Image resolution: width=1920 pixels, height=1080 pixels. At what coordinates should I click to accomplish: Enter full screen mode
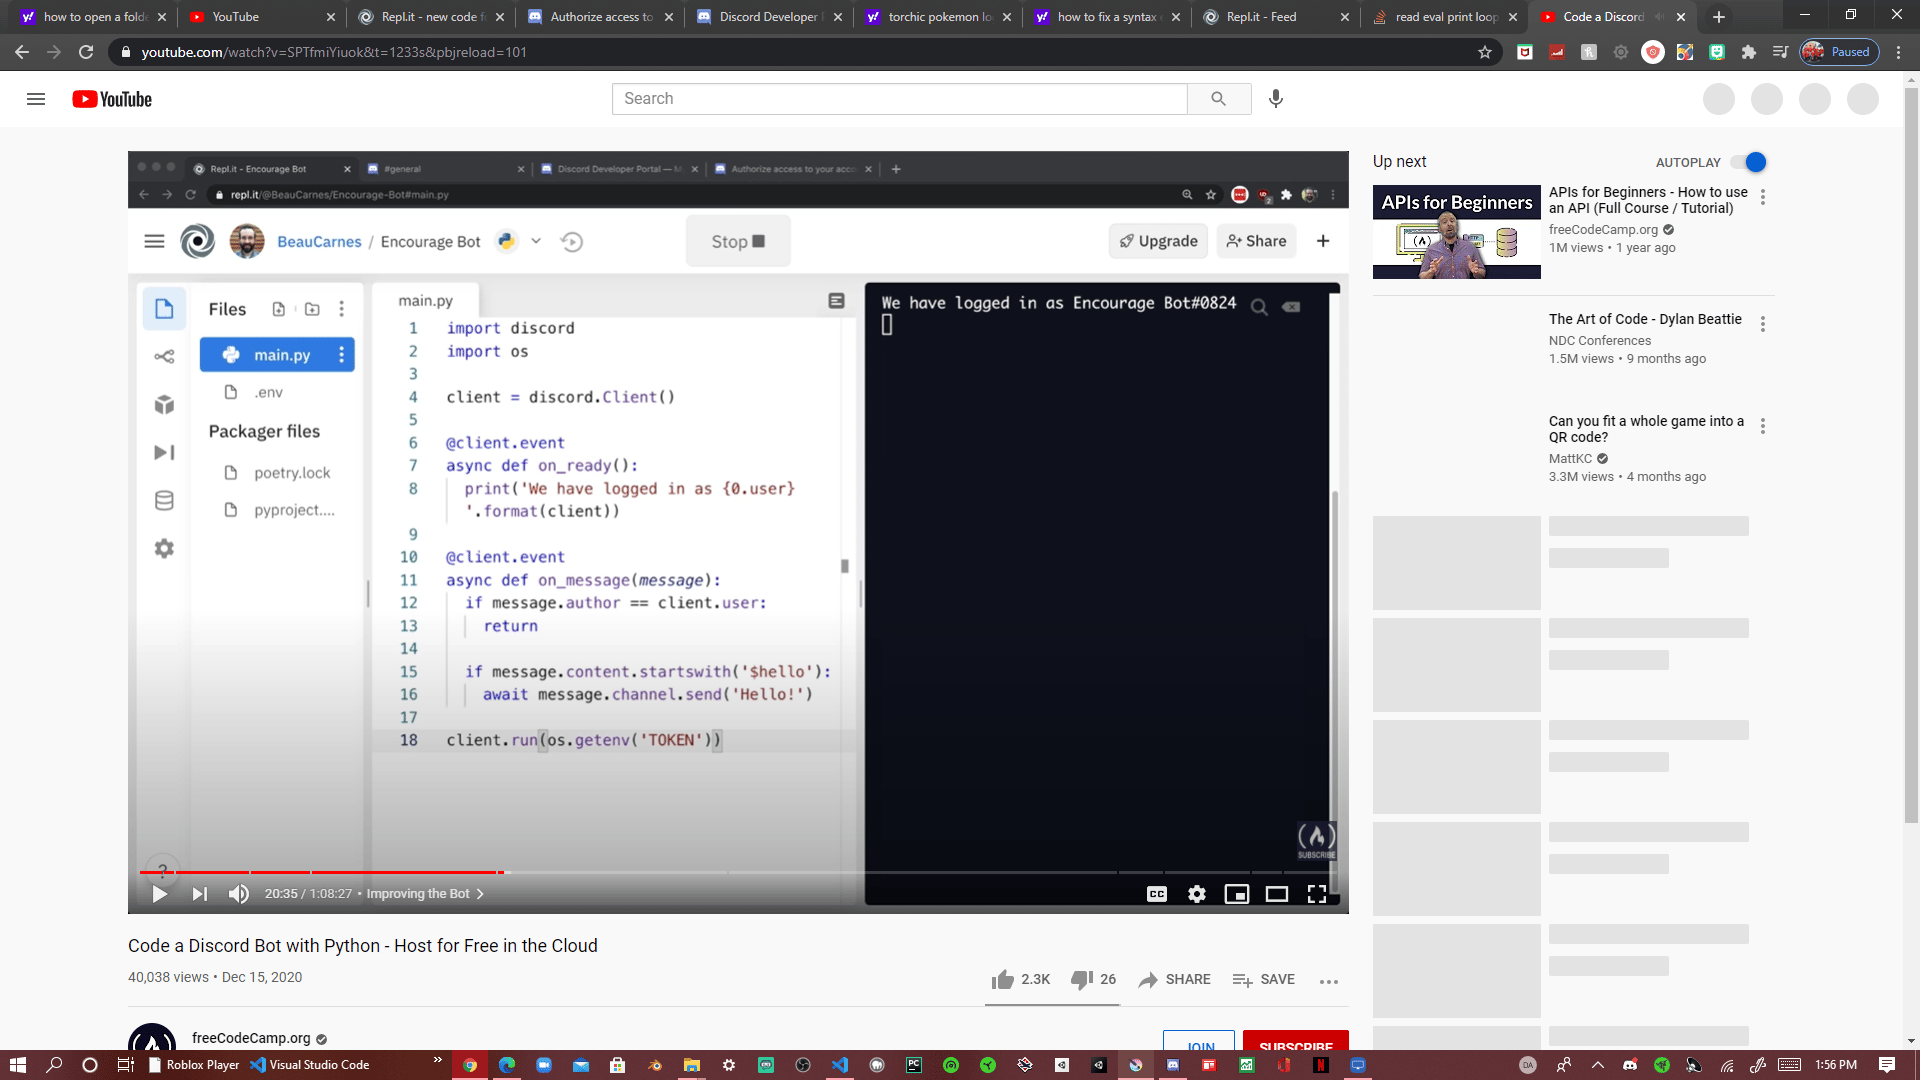(1317, 894)
